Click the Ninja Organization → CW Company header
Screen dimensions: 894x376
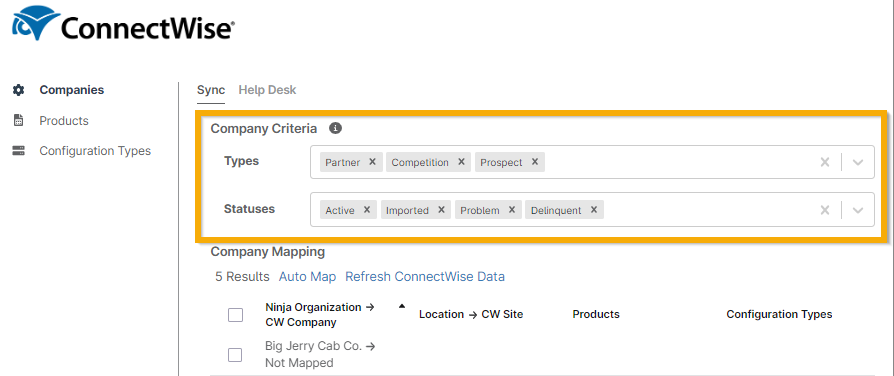click(x=320, y=314)
